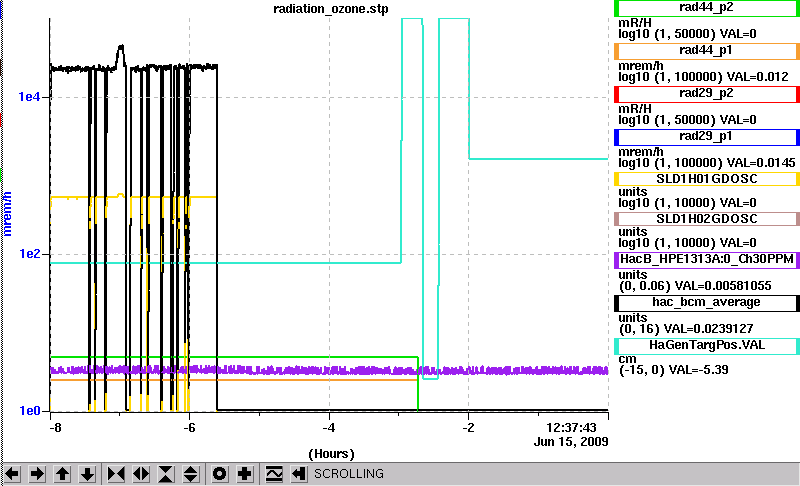Click the vertical zoom-out (up/down triangles) button
The image size is (800, 486).
(x=191, y=474)
